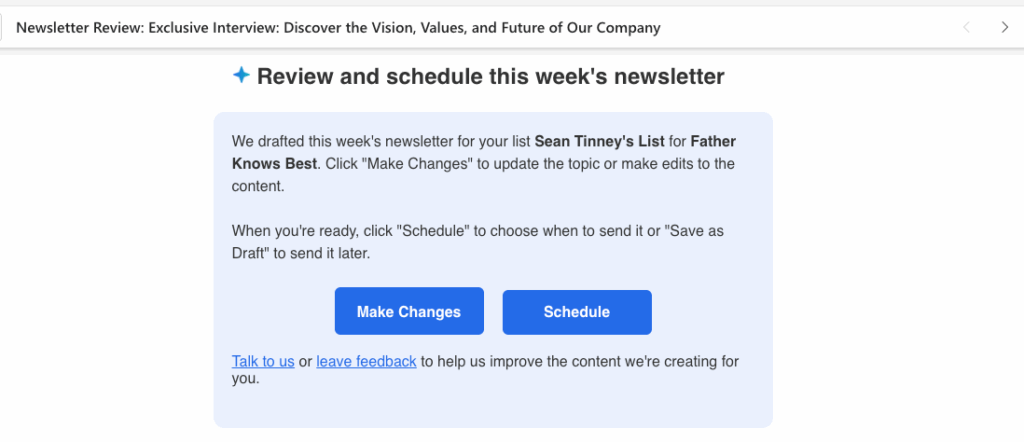
Task: Go to the next email using right chevron
Action: pyautogui.click(x=1005, y=28)
